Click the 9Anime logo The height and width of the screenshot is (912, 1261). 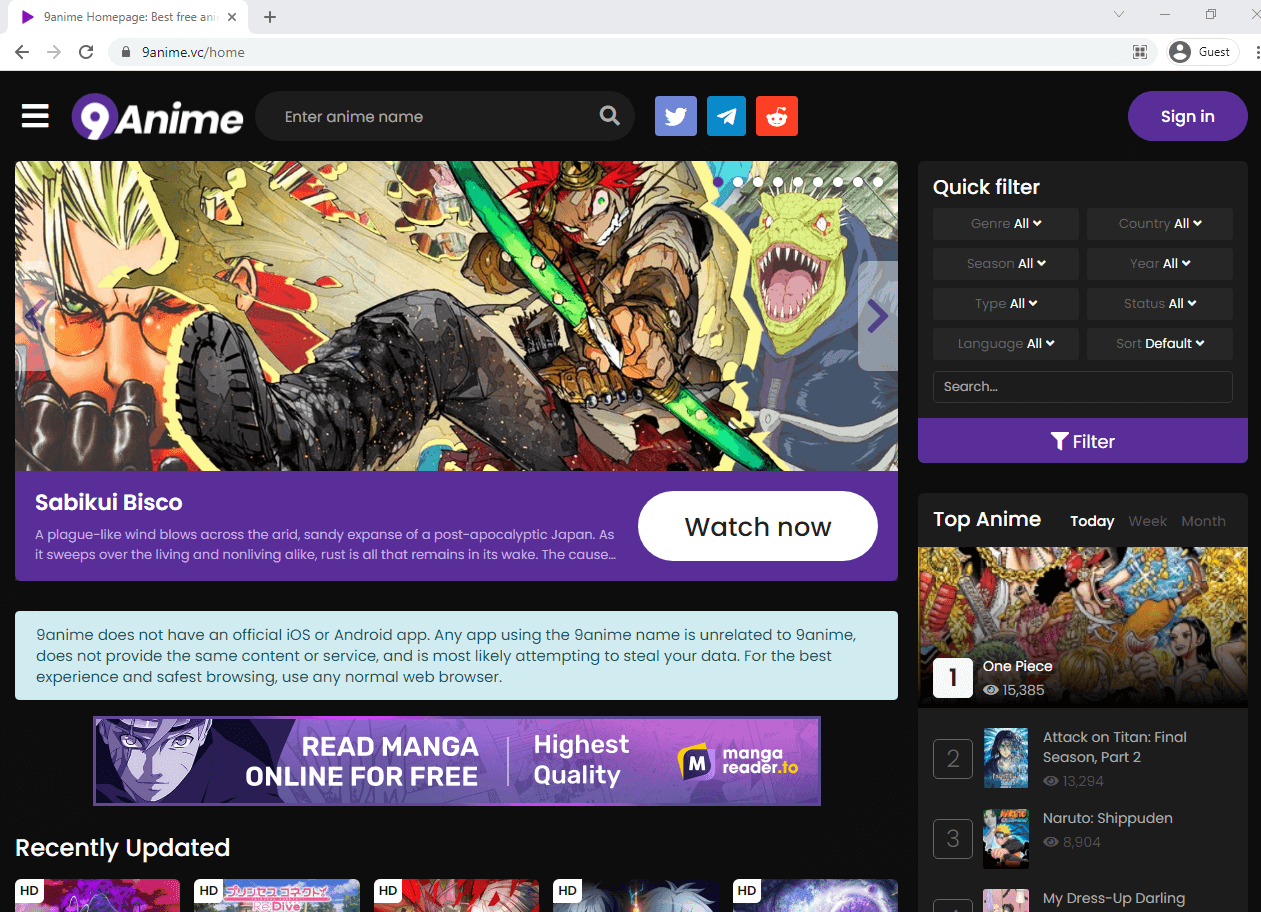point(157,117)
